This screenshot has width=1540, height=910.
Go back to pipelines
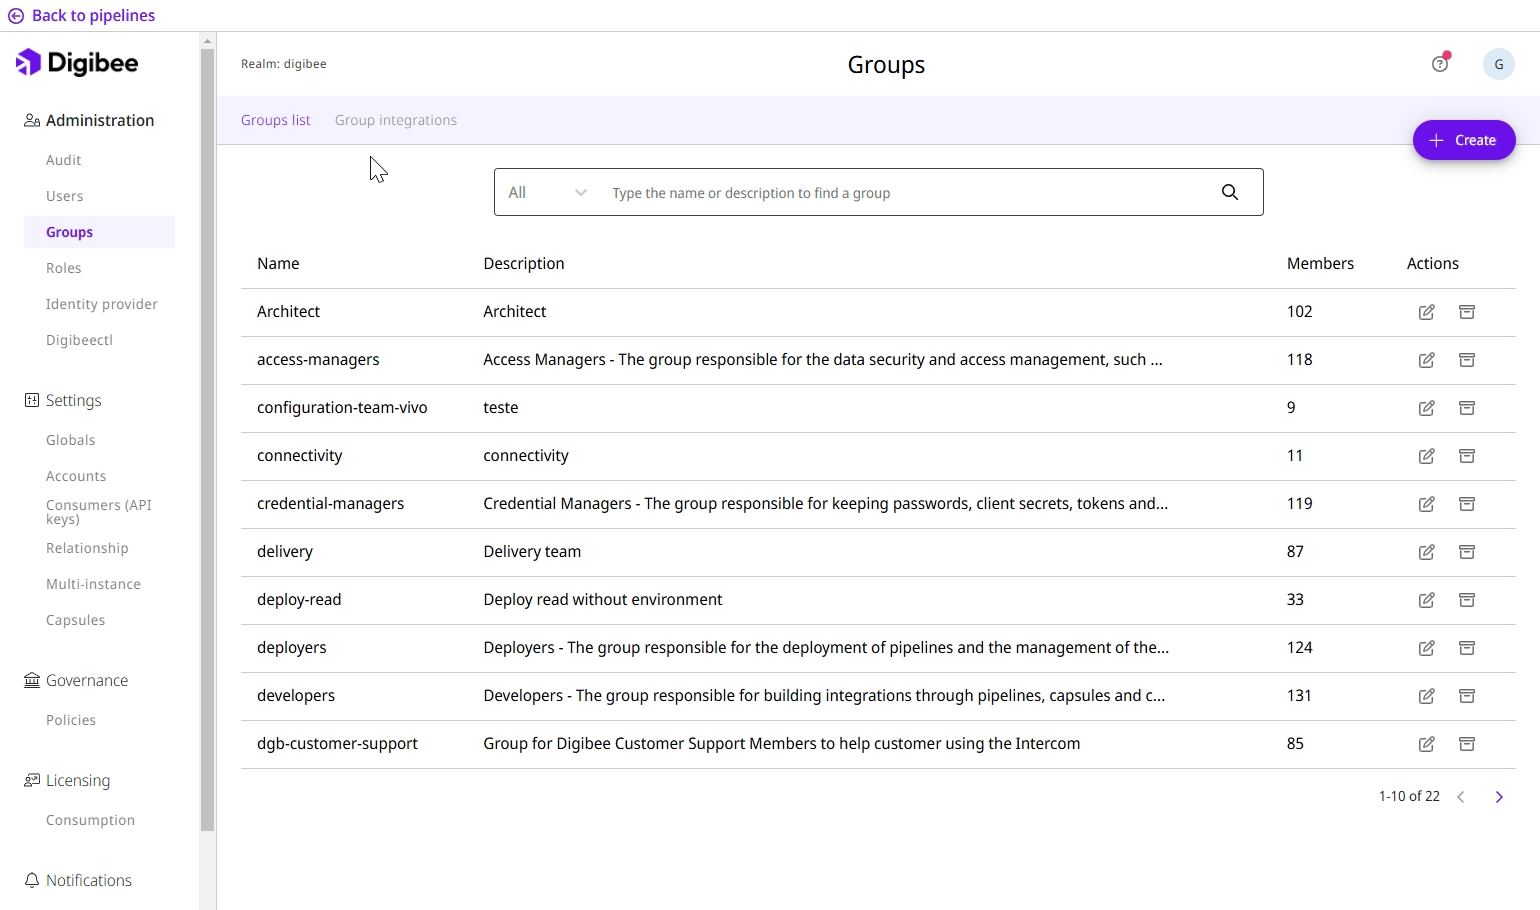(82, 16)
